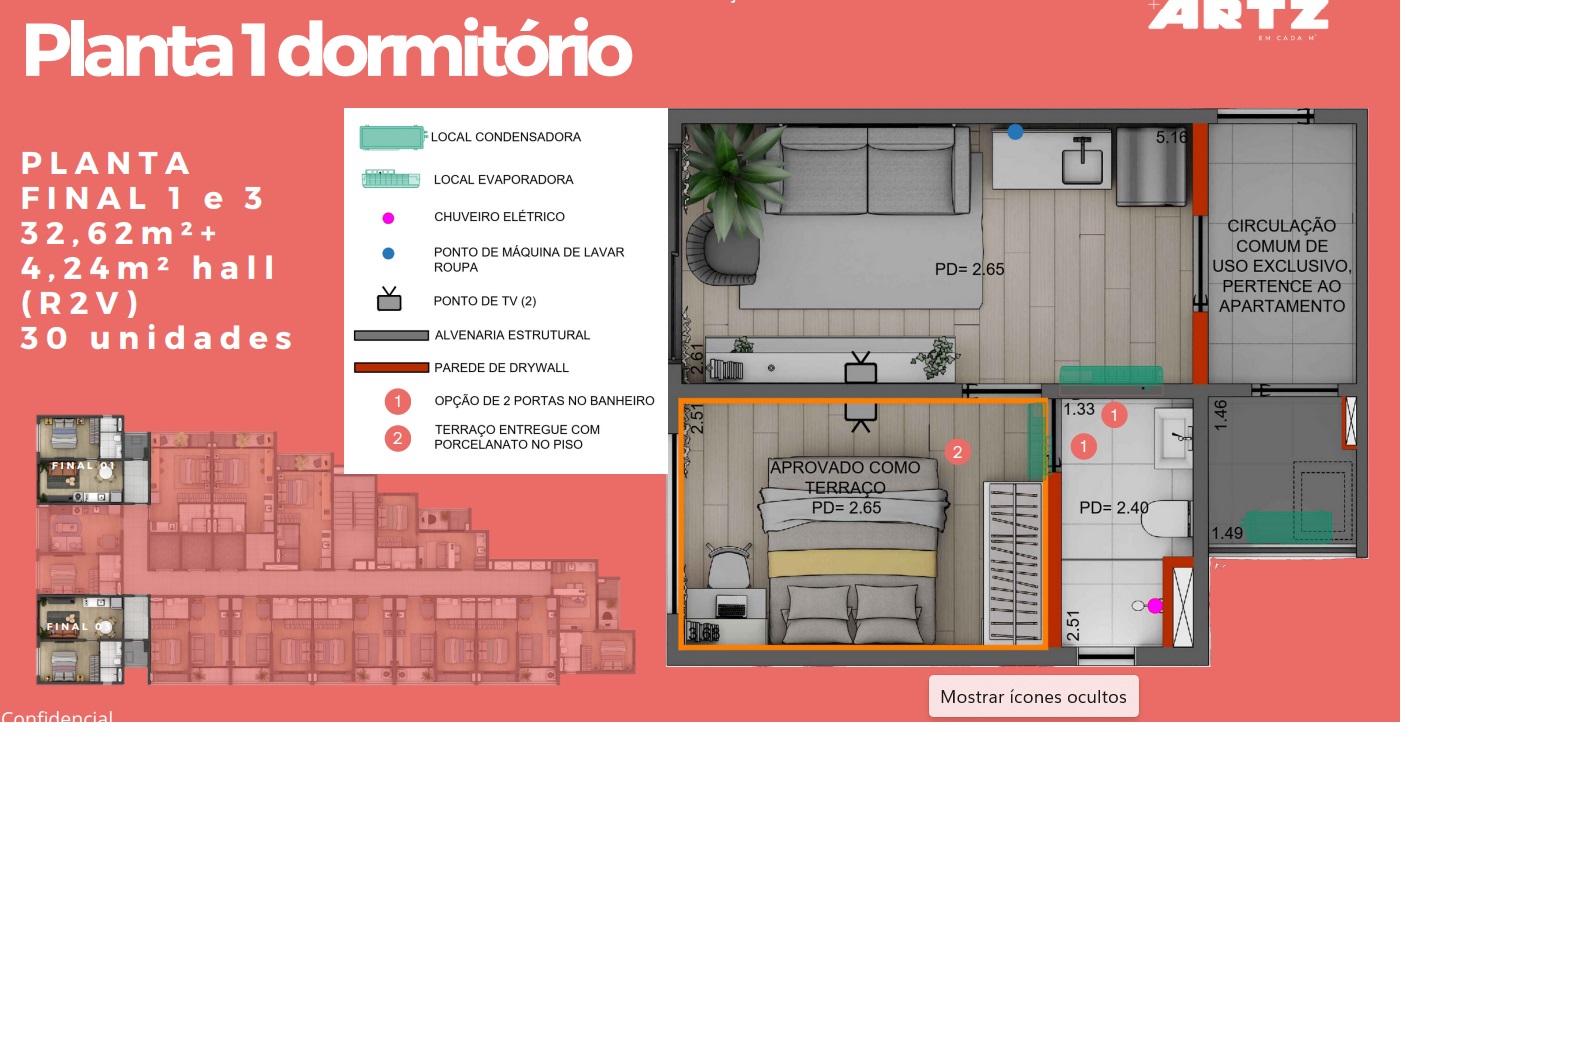This screenshot has height=1054, width=1572.
Task: Click the wardrobe in the bedroom plan
Action: pyautogui.click(x=1014, y=562)
